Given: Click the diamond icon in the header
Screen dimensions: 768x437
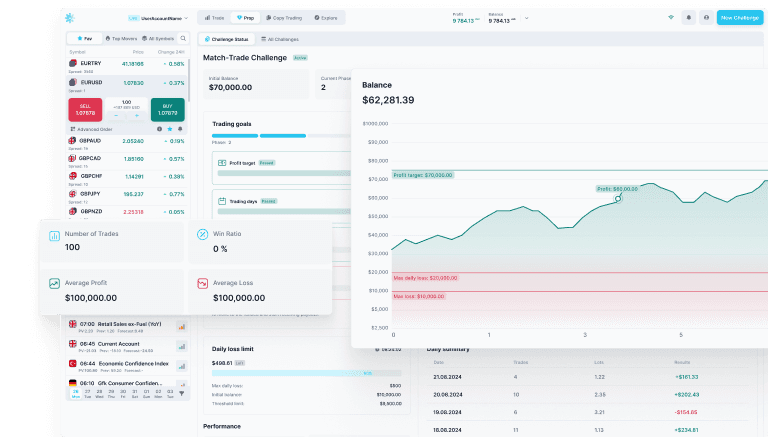Looking at the screenshot, I should click(x=671, y=17).
